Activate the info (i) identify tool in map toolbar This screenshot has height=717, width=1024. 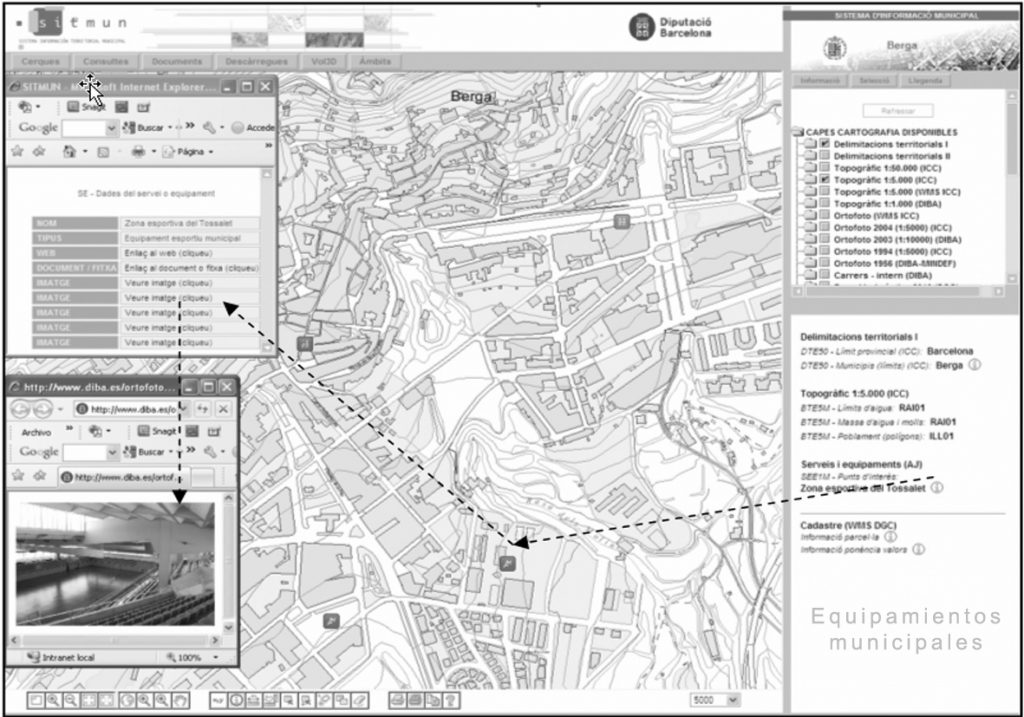(x=236, y=701)
